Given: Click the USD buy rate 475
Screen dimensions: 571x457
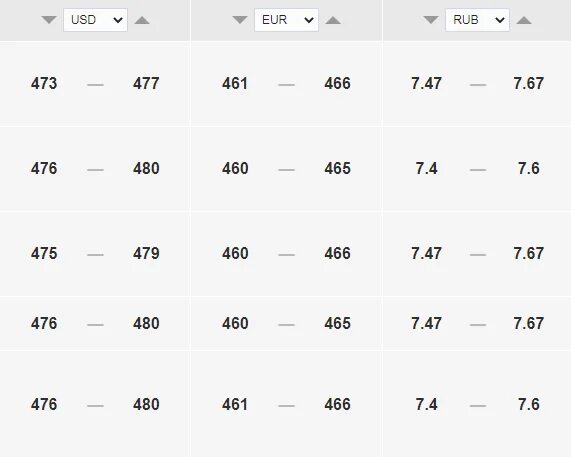Looking at the screenshot, I should [44, 253].
